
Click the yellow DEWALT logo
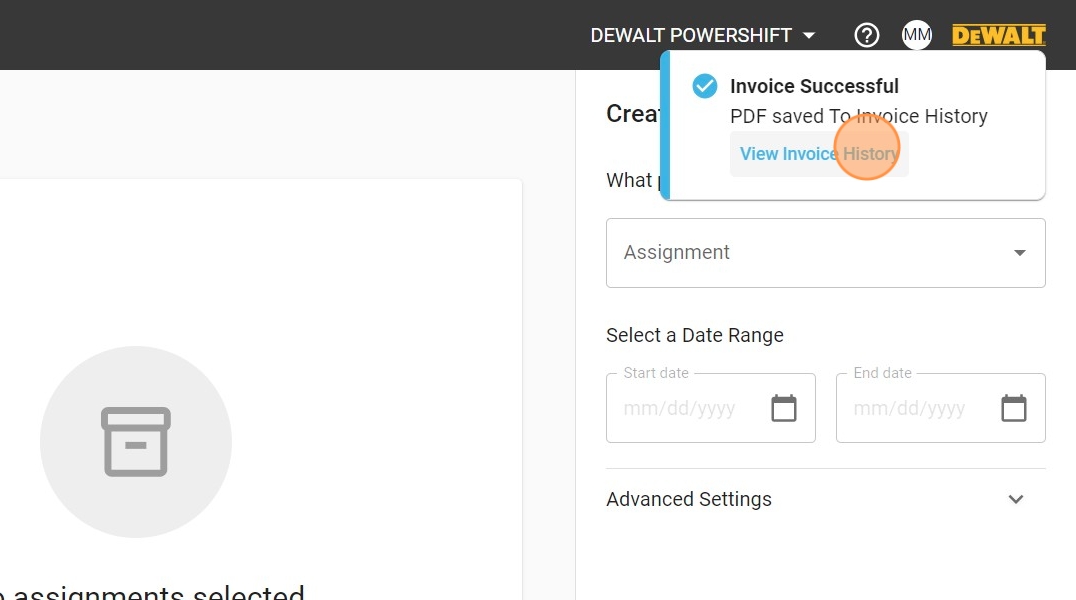tap(999, 35)
